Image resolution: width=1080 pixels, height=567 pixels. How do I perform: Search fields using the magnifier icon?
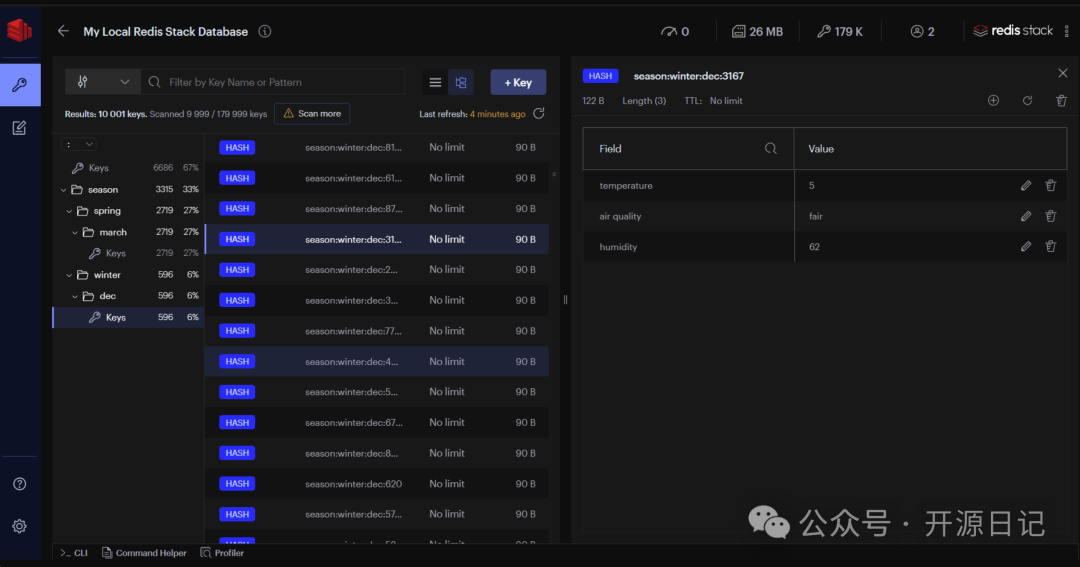(770, 149)
